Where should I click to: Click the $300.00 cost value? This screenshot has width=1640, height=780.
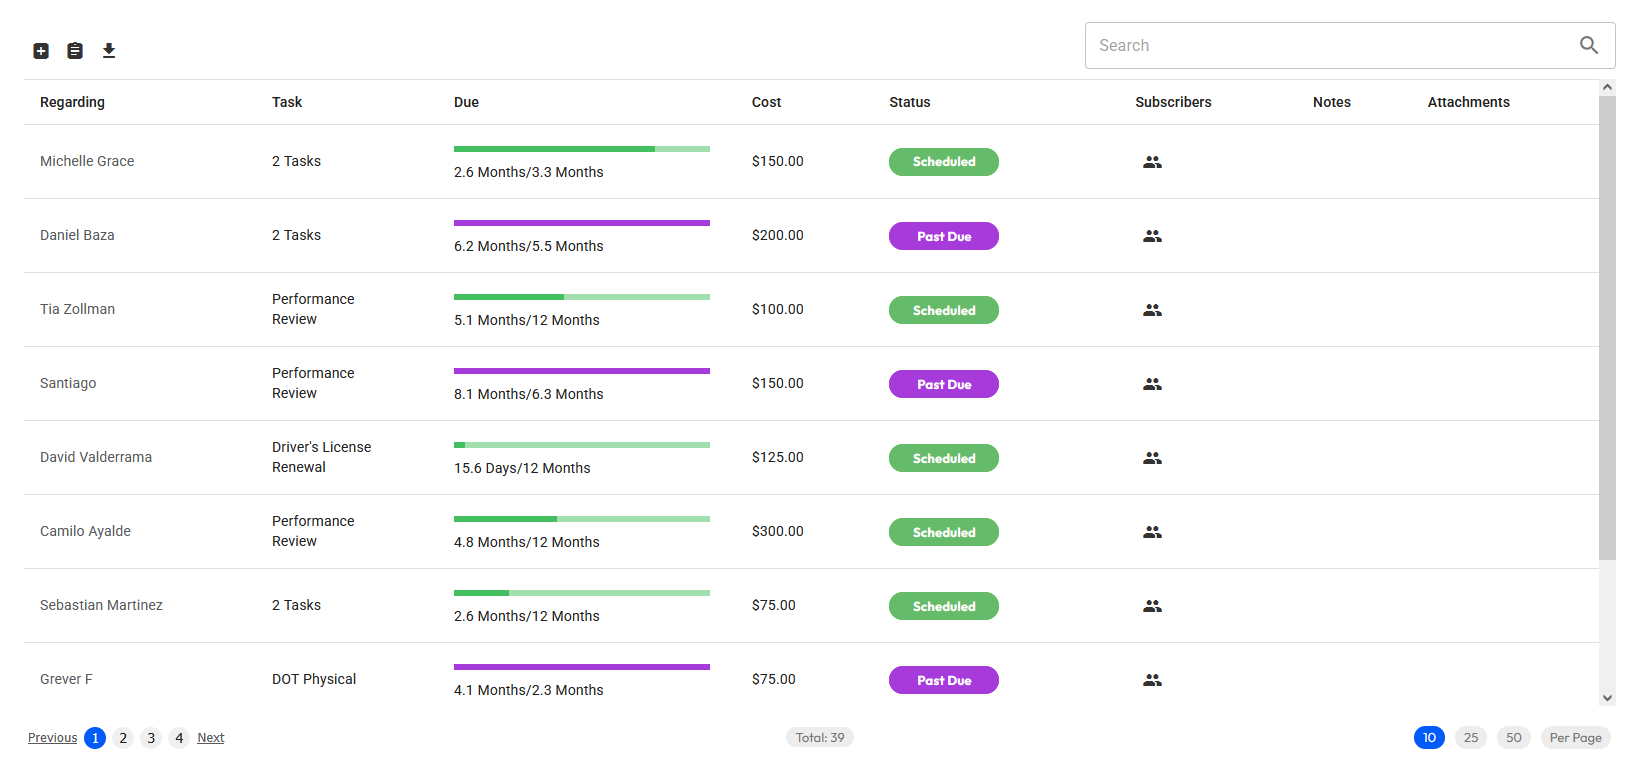pyautogui.click(x=778, y=531)
